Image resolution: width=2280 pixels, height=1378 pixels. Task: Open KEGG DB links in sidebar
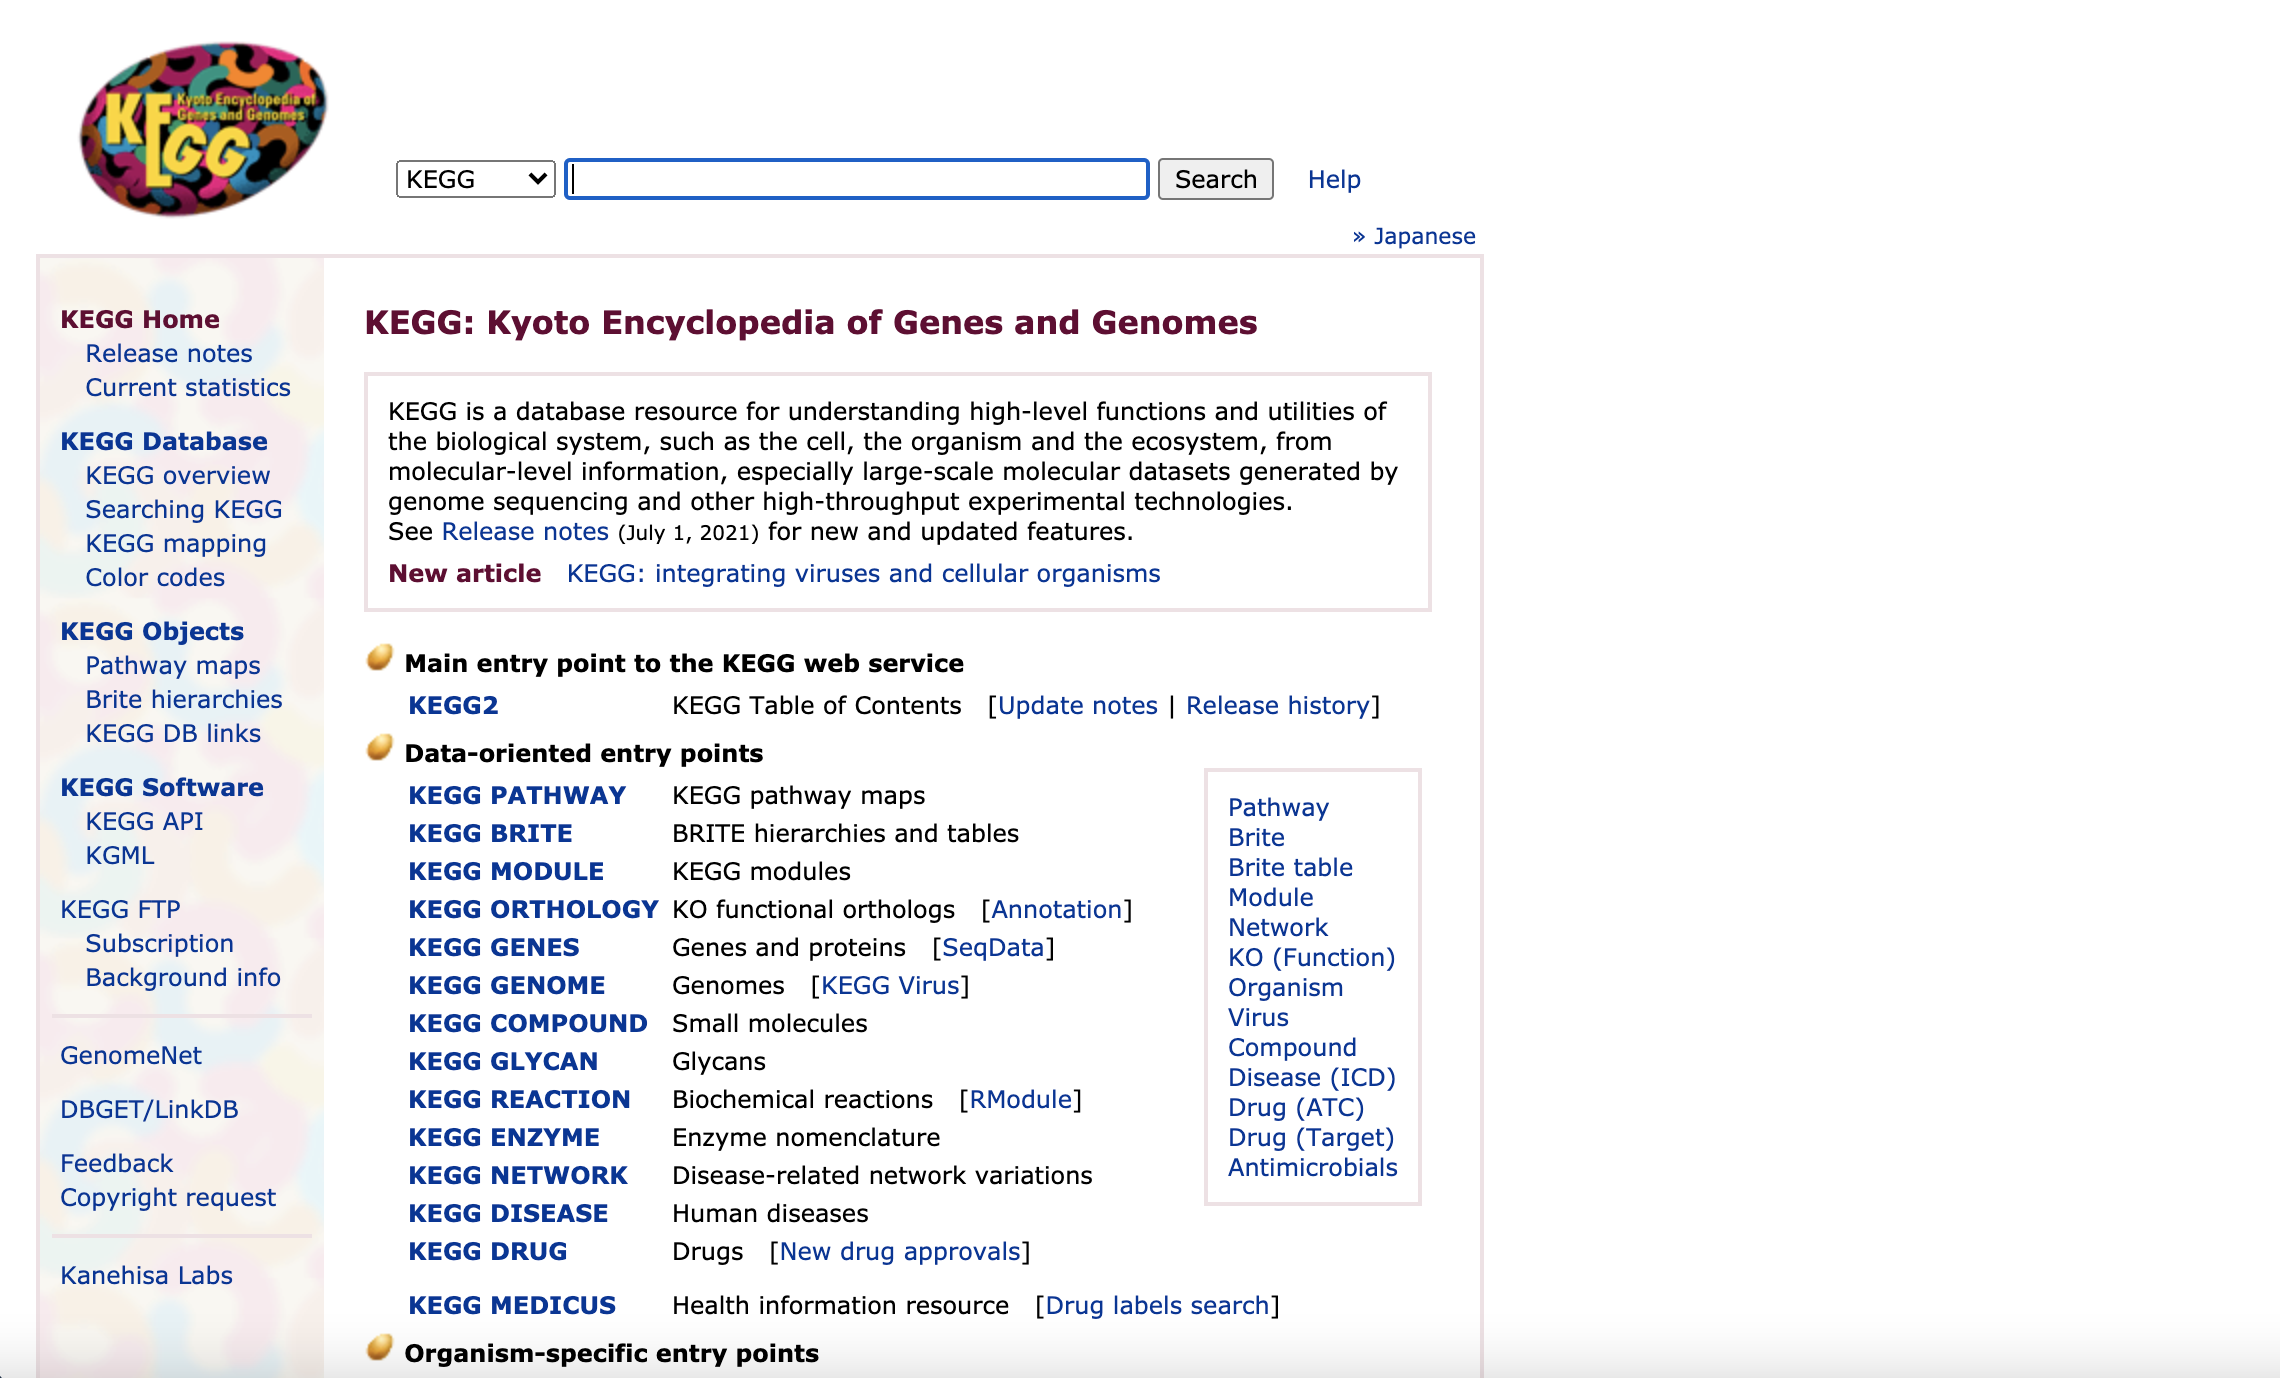173,733
